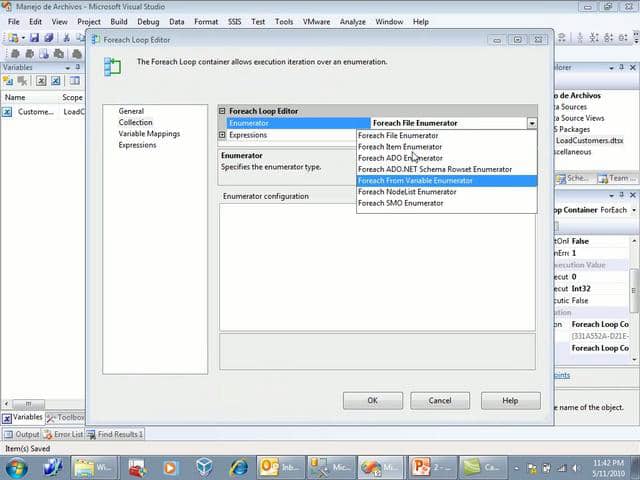Open the Output tab
640x480 pixels.
click(x=22, y=434)
